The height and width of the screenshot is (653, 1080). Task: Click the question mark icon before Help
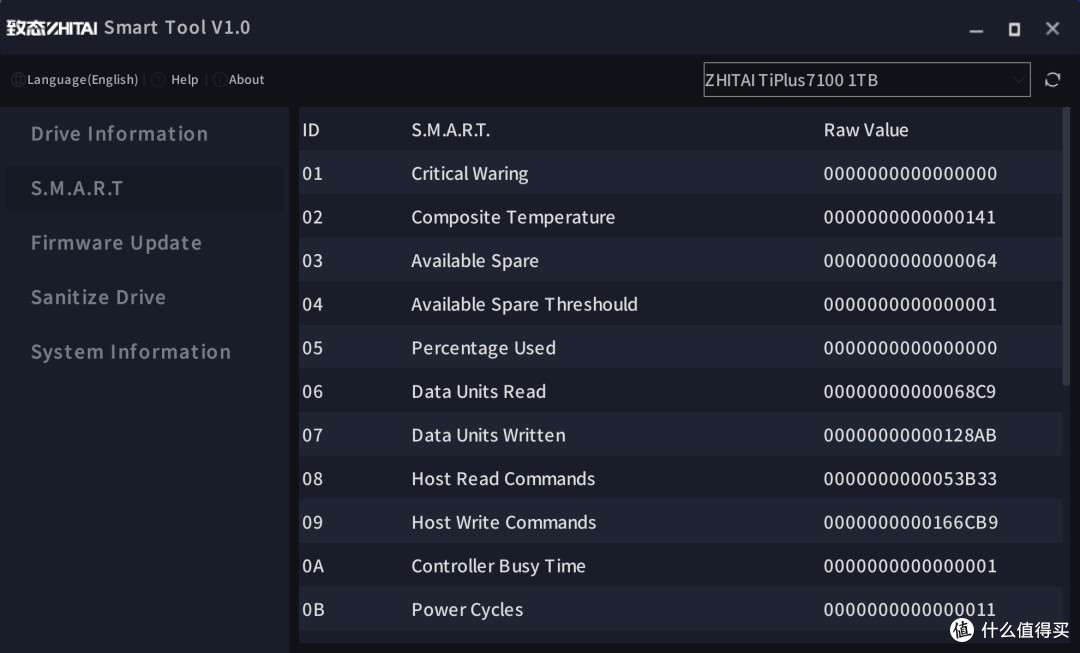point(158,80)
